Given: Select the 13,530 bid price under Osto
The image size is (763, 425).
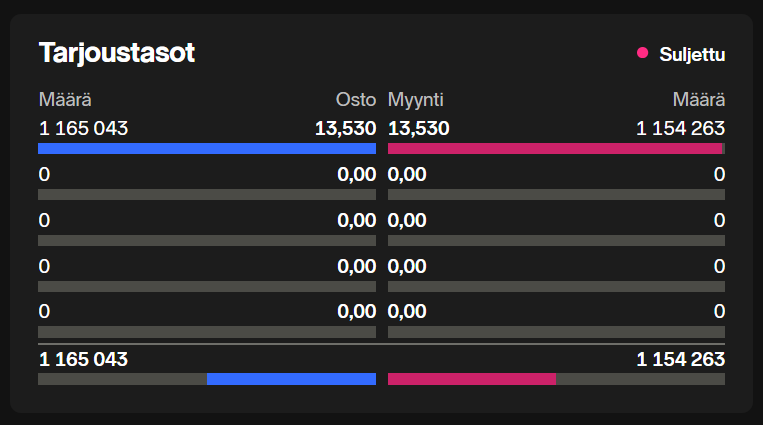Looking at the screenshot, I should [345, 128].
